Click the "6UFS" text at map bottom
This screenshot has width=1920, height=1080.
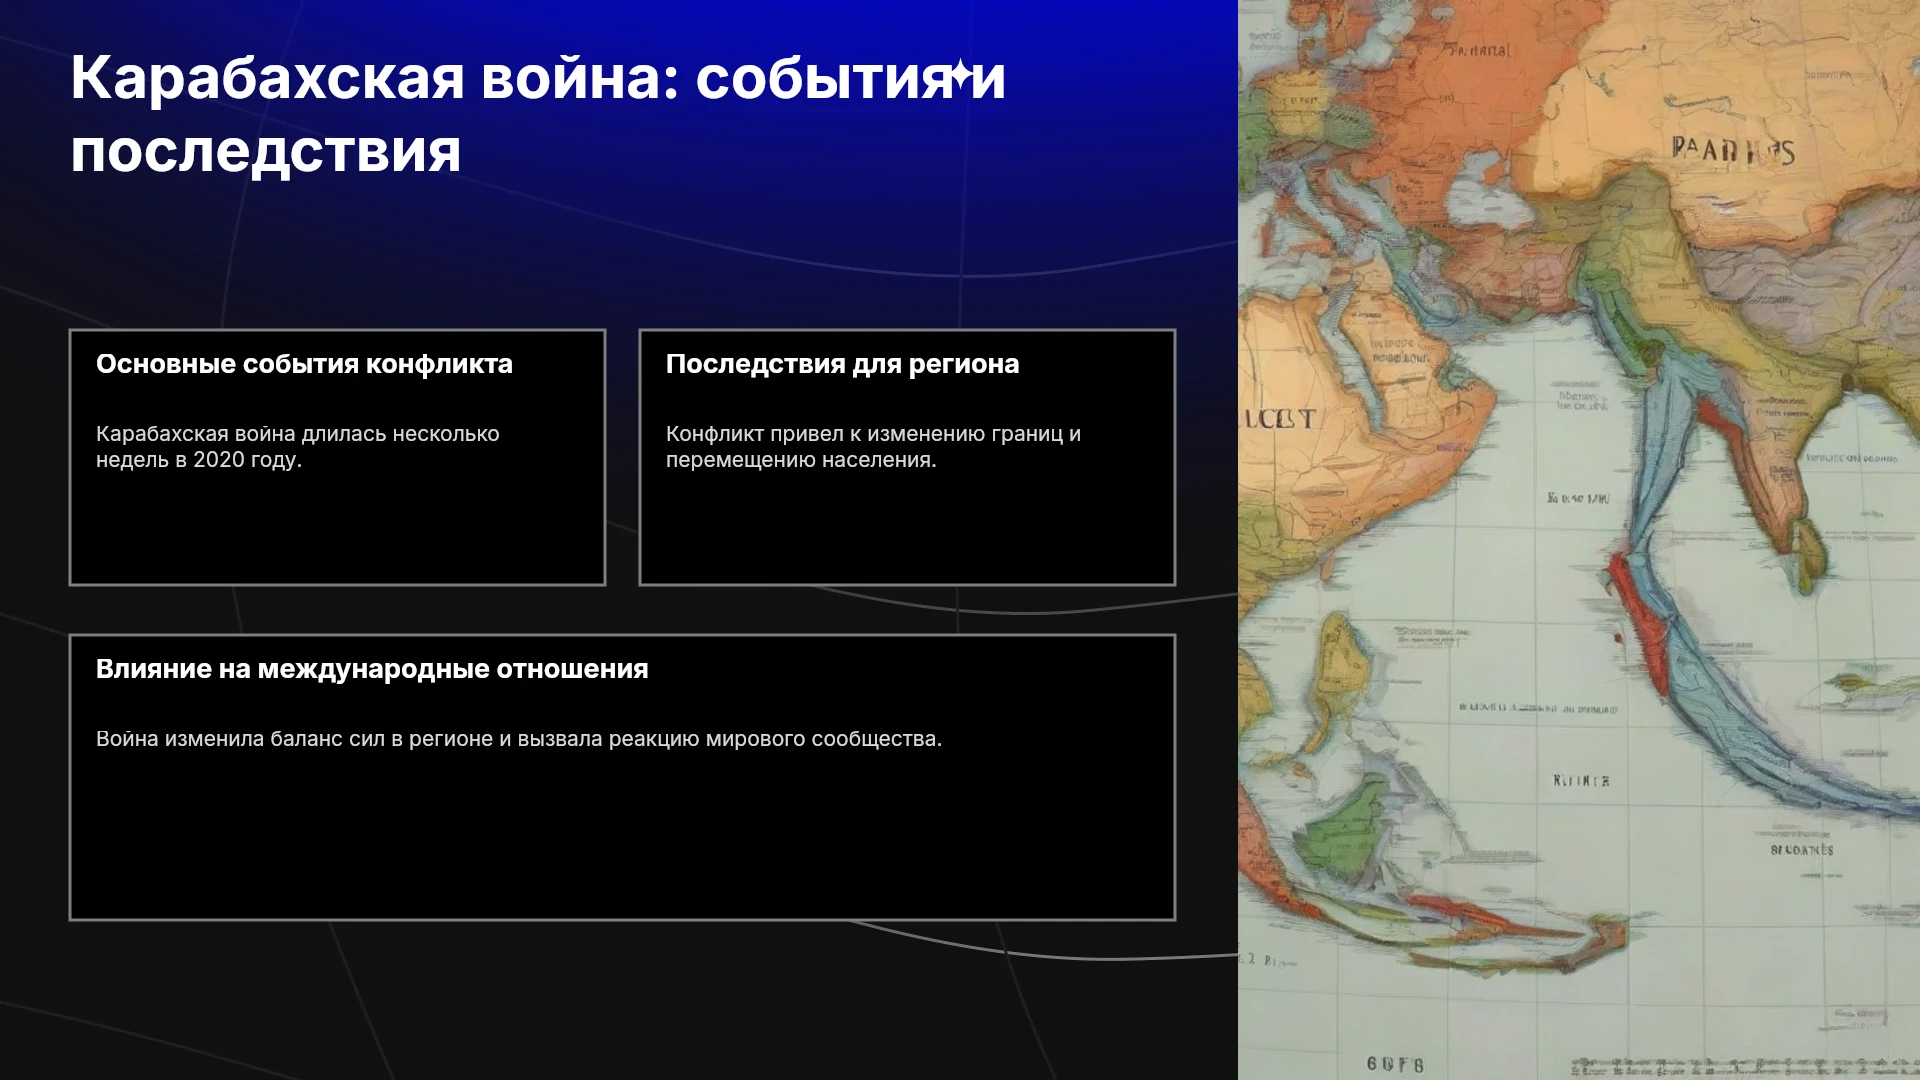1395,1064
